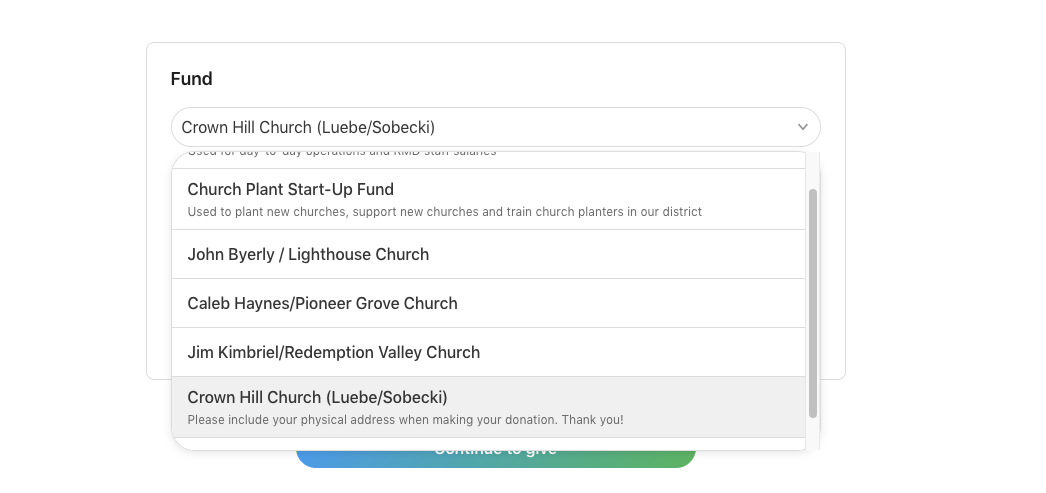Click the physical address note text
This screenshot has width=1046, height=493.
click(x=405, y=420)
